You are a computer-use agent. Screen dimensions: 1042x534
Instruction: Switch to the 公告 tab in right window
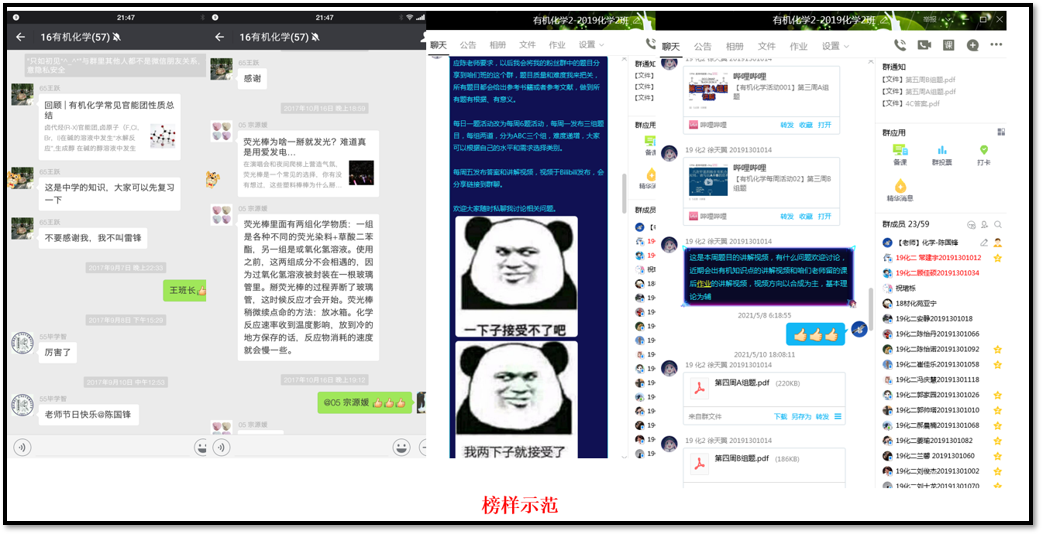pos(703,46)
